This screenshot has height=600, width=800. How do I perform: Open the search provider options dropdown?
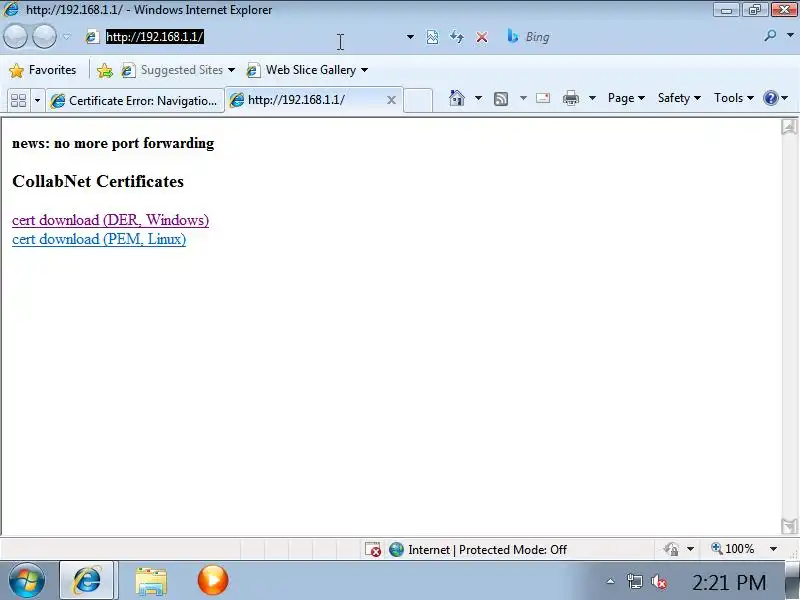tap(790, 36)
